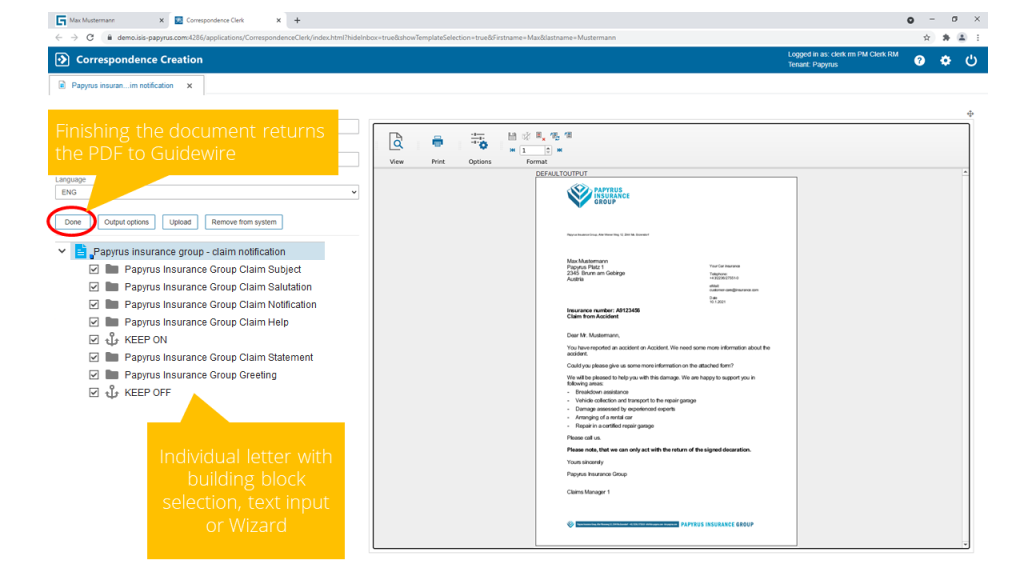Click the move/expand arrows icon above preview
This screenshot has height=576, width=1024.
970,114
